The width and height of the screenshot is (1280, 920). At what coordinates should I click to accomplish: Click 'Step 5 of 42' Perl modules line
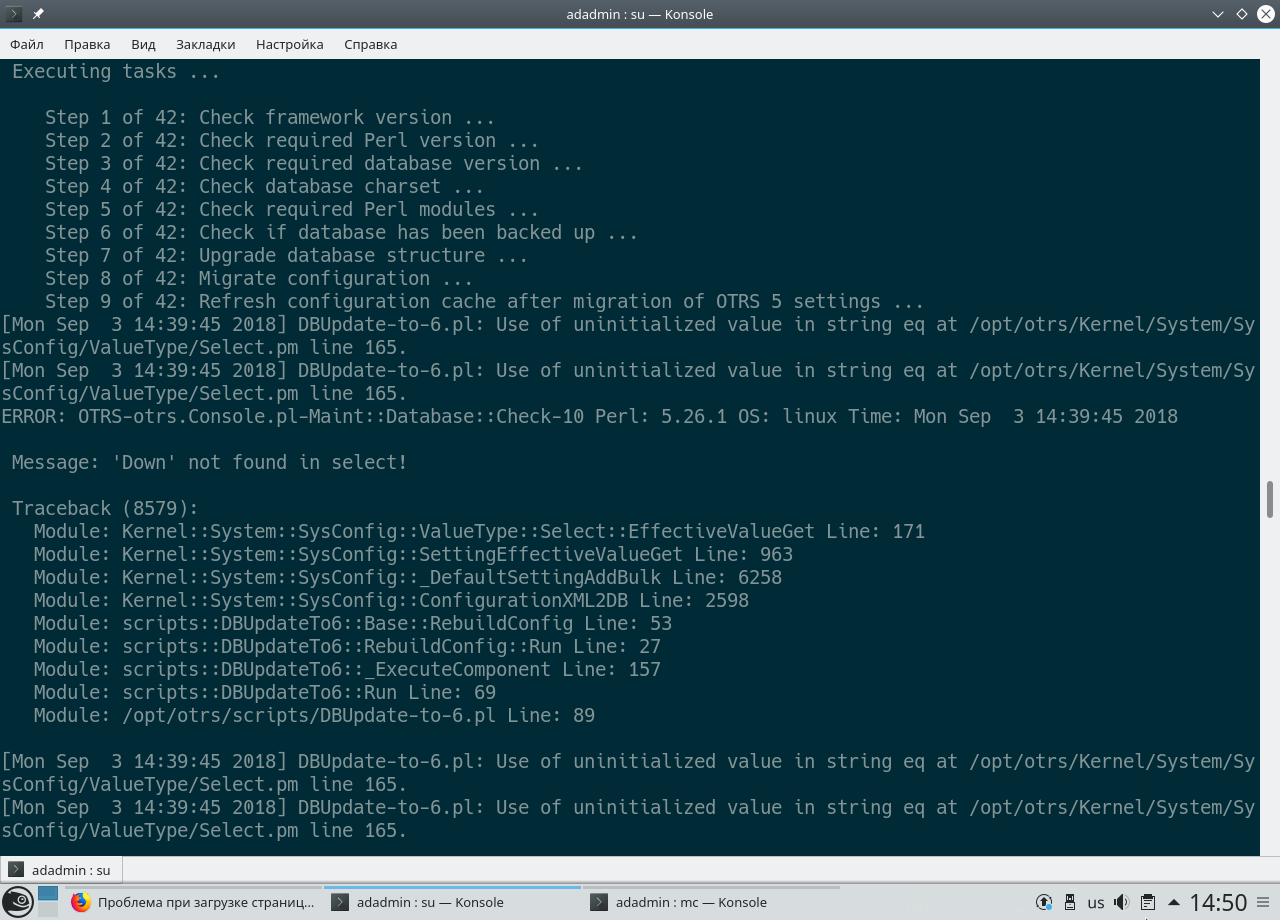tap(292, 209)
